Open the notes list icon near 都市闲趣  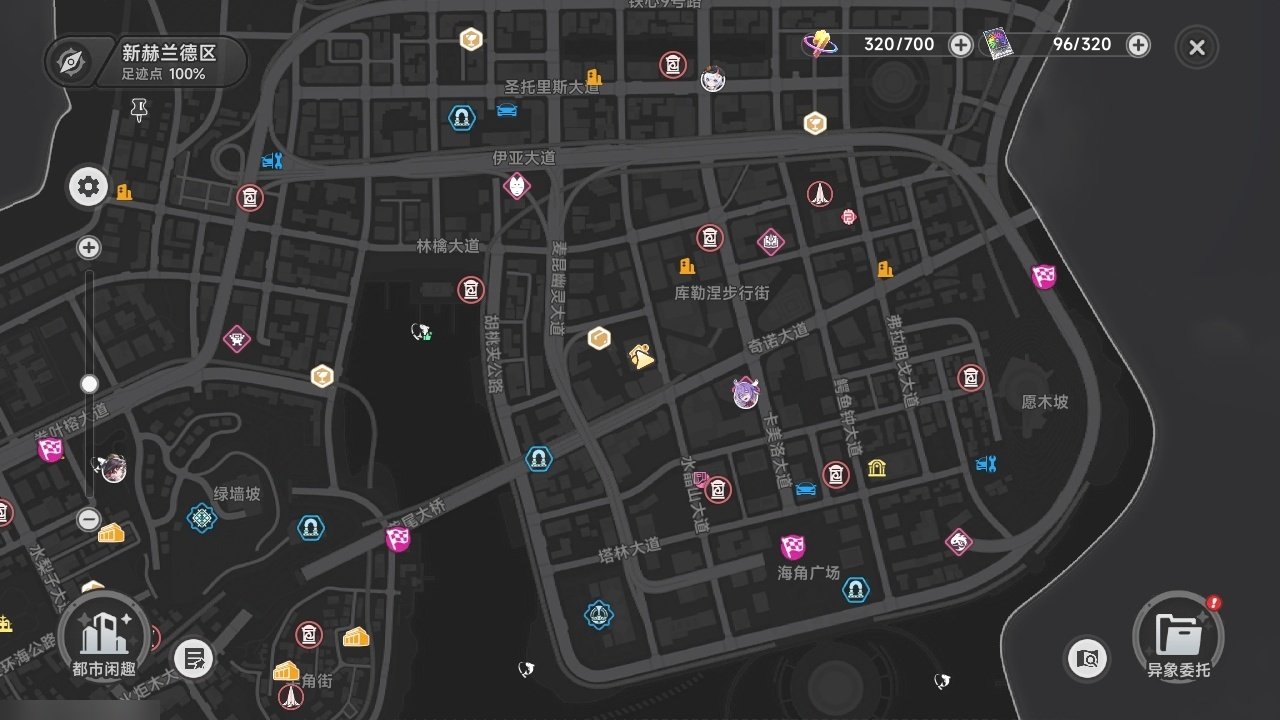coord(194,659)
